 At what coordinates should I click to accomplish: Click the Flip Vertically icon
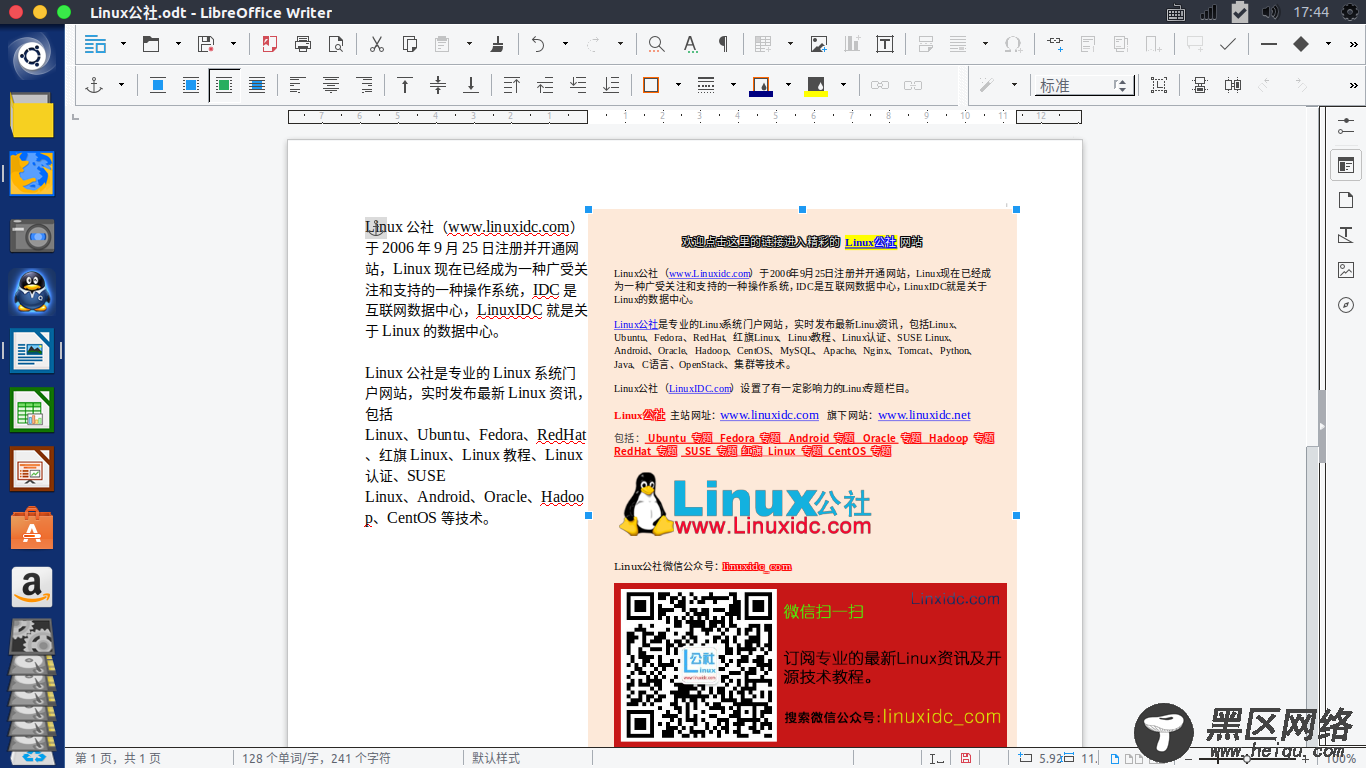tap(1200, 86)
